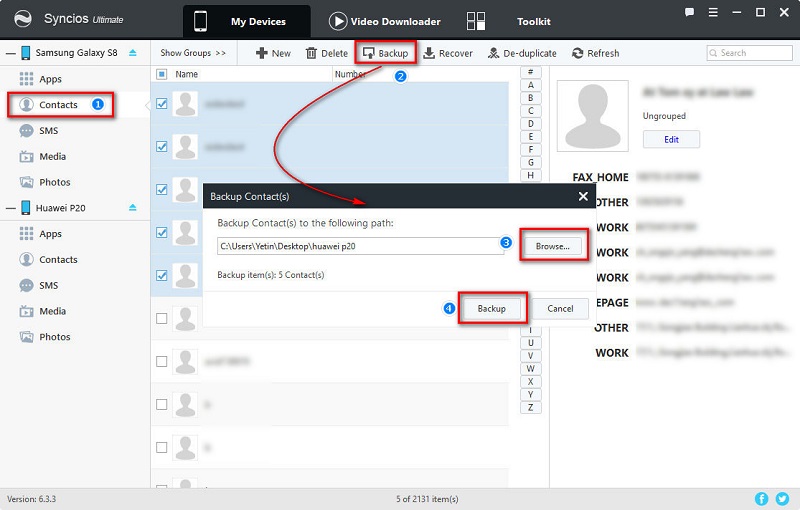Switch to My Devices tab
This screenshot has width=800, height=510.
coord(246,21)
